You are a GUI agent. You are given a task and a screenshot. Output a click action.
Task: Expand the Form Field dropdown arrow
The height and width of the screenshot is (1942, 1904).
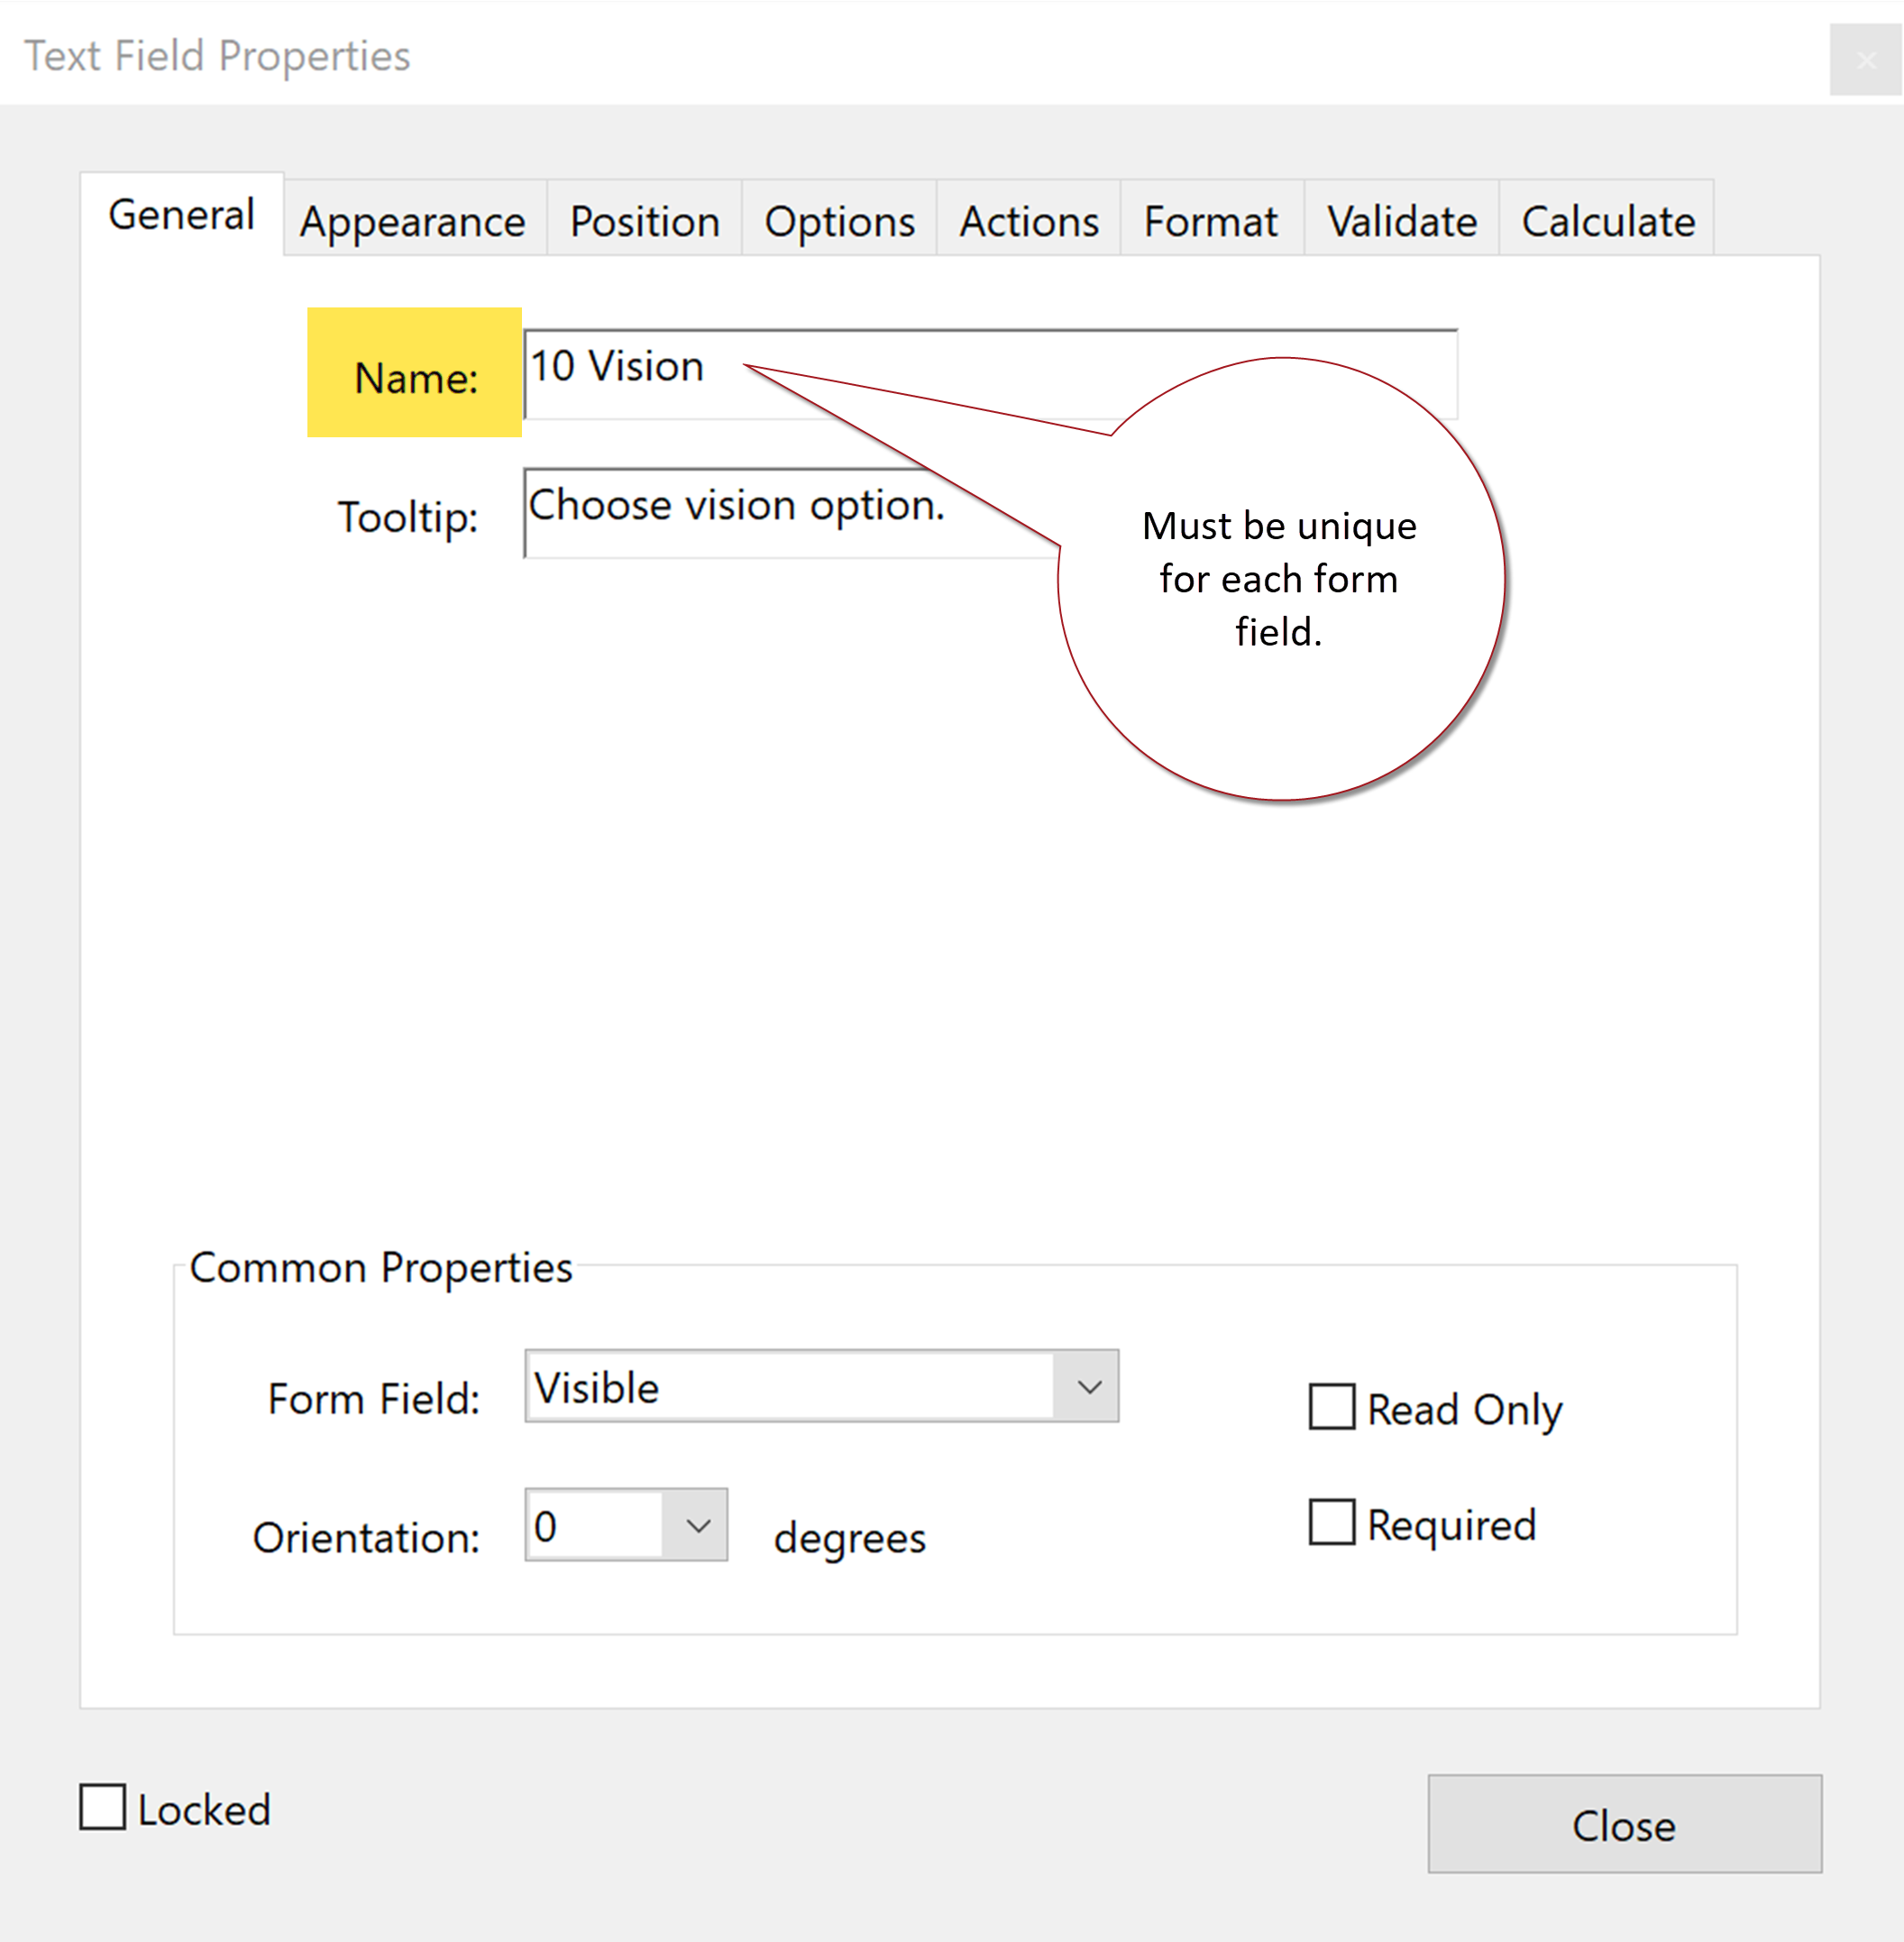tap(1089, 1386)
